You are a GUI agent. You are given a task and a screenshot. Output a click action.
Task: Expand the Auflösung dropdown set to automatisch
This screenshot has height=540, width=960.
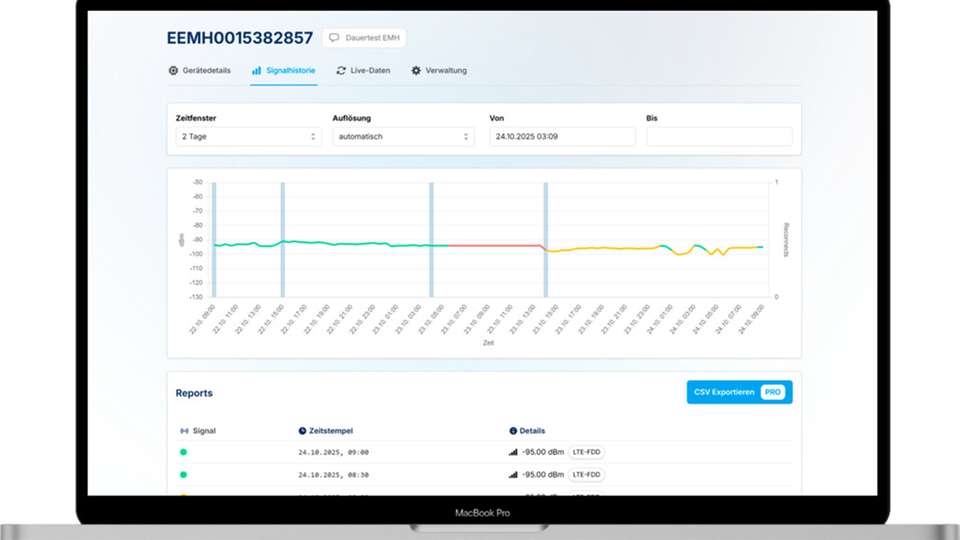coord(403,137)
